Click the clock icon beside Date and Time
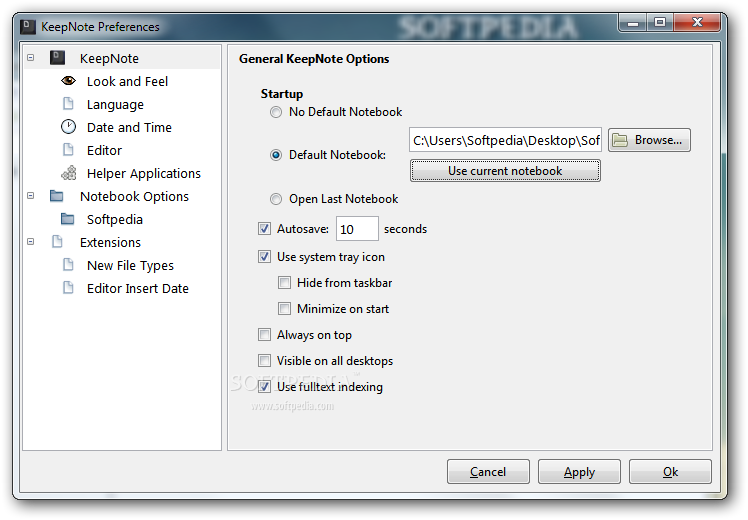Screen dimensions: 748x520 [68, 127]
